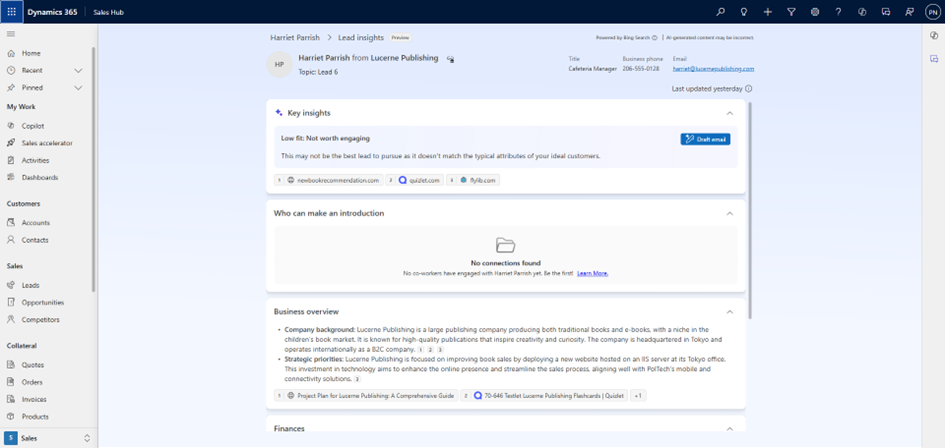Collapse the Finances section chevron
945x448 pixels.
click(x=730, y=429)
